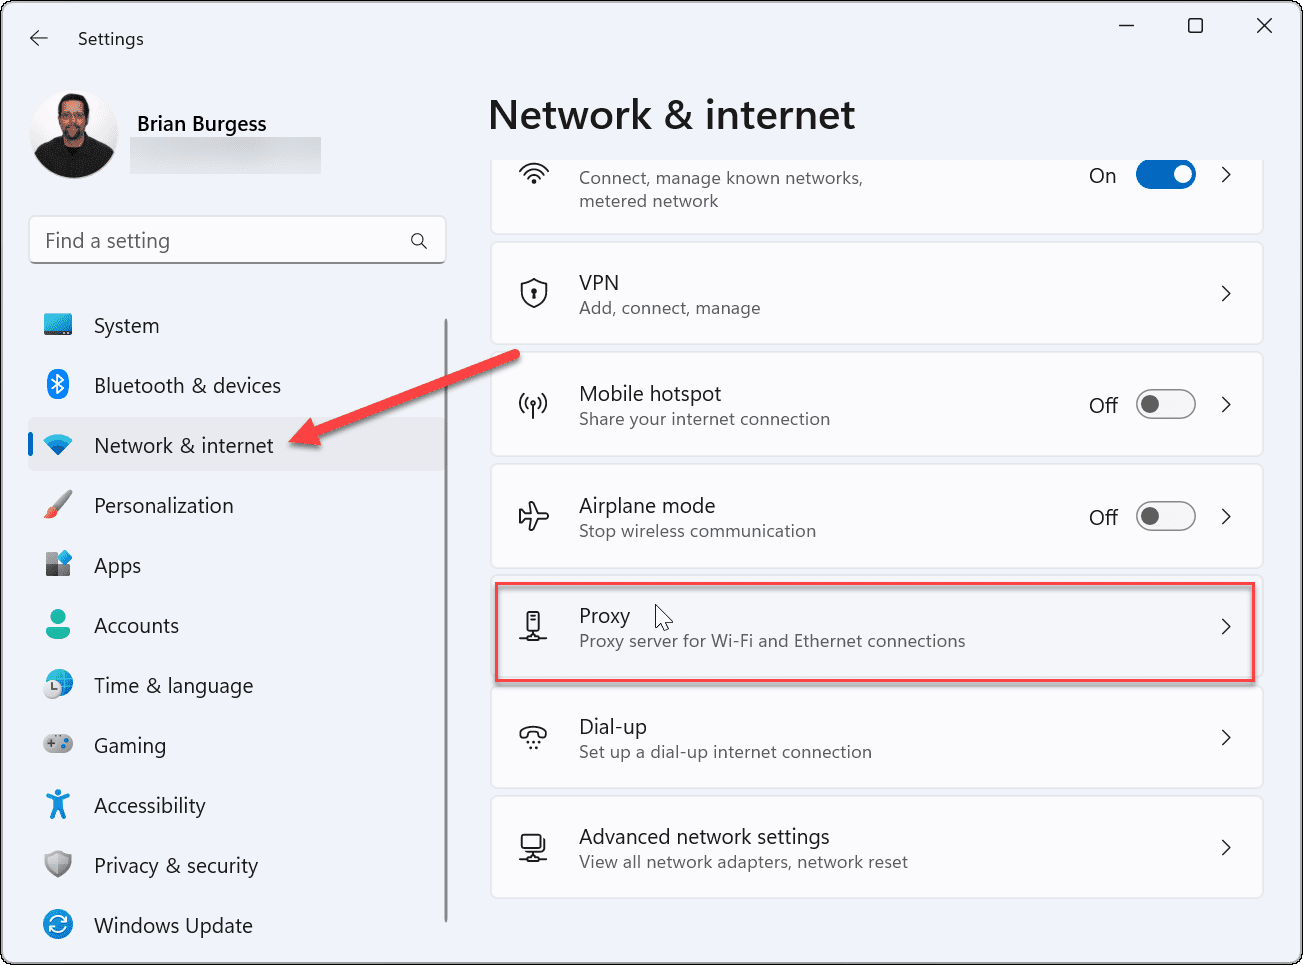Open VPN Add, connect, manage
This screenshot has height=965, width=1303.
click(877, 294)
